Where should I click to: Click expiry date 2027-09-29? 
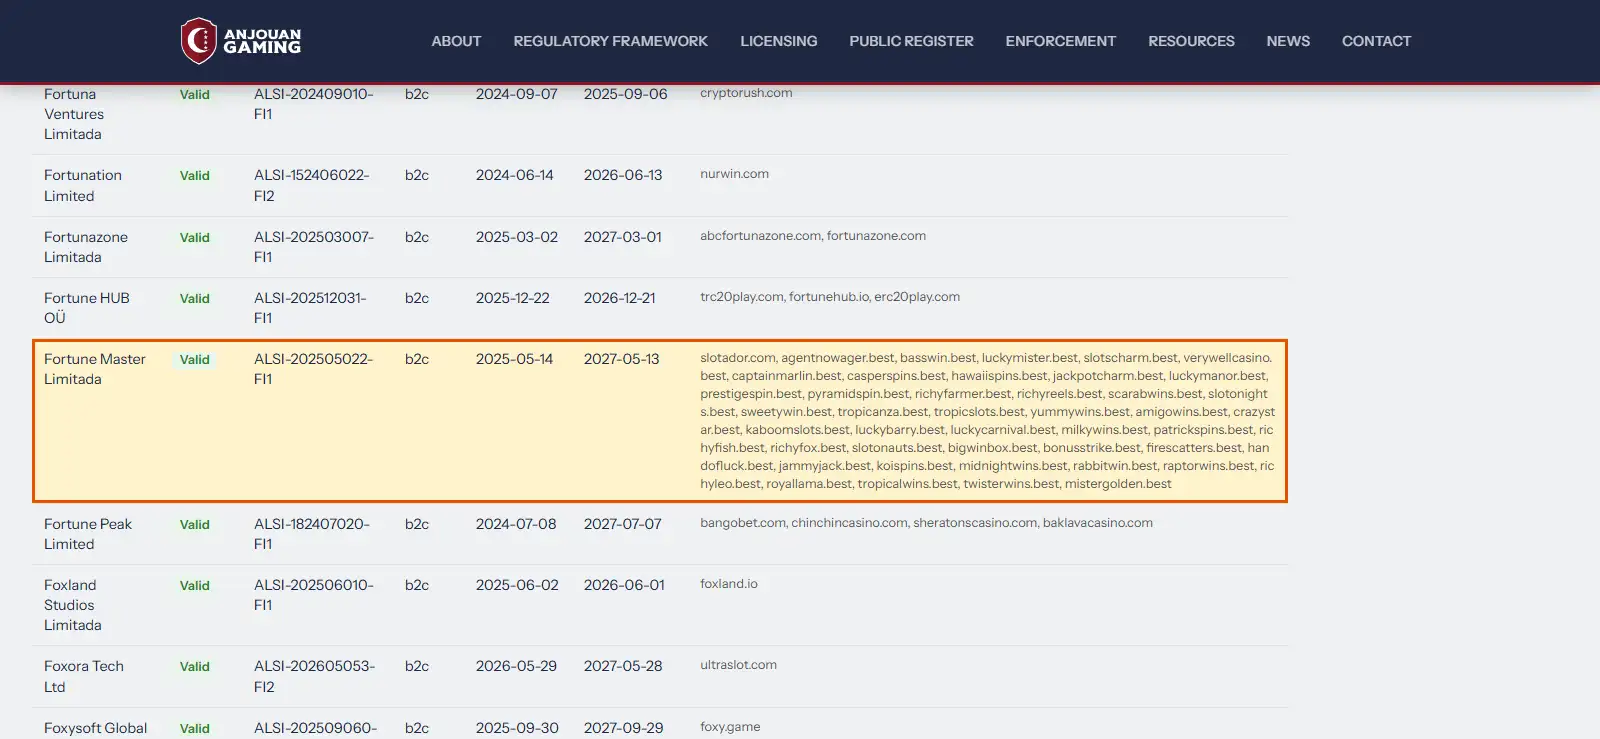click(624, 728)
